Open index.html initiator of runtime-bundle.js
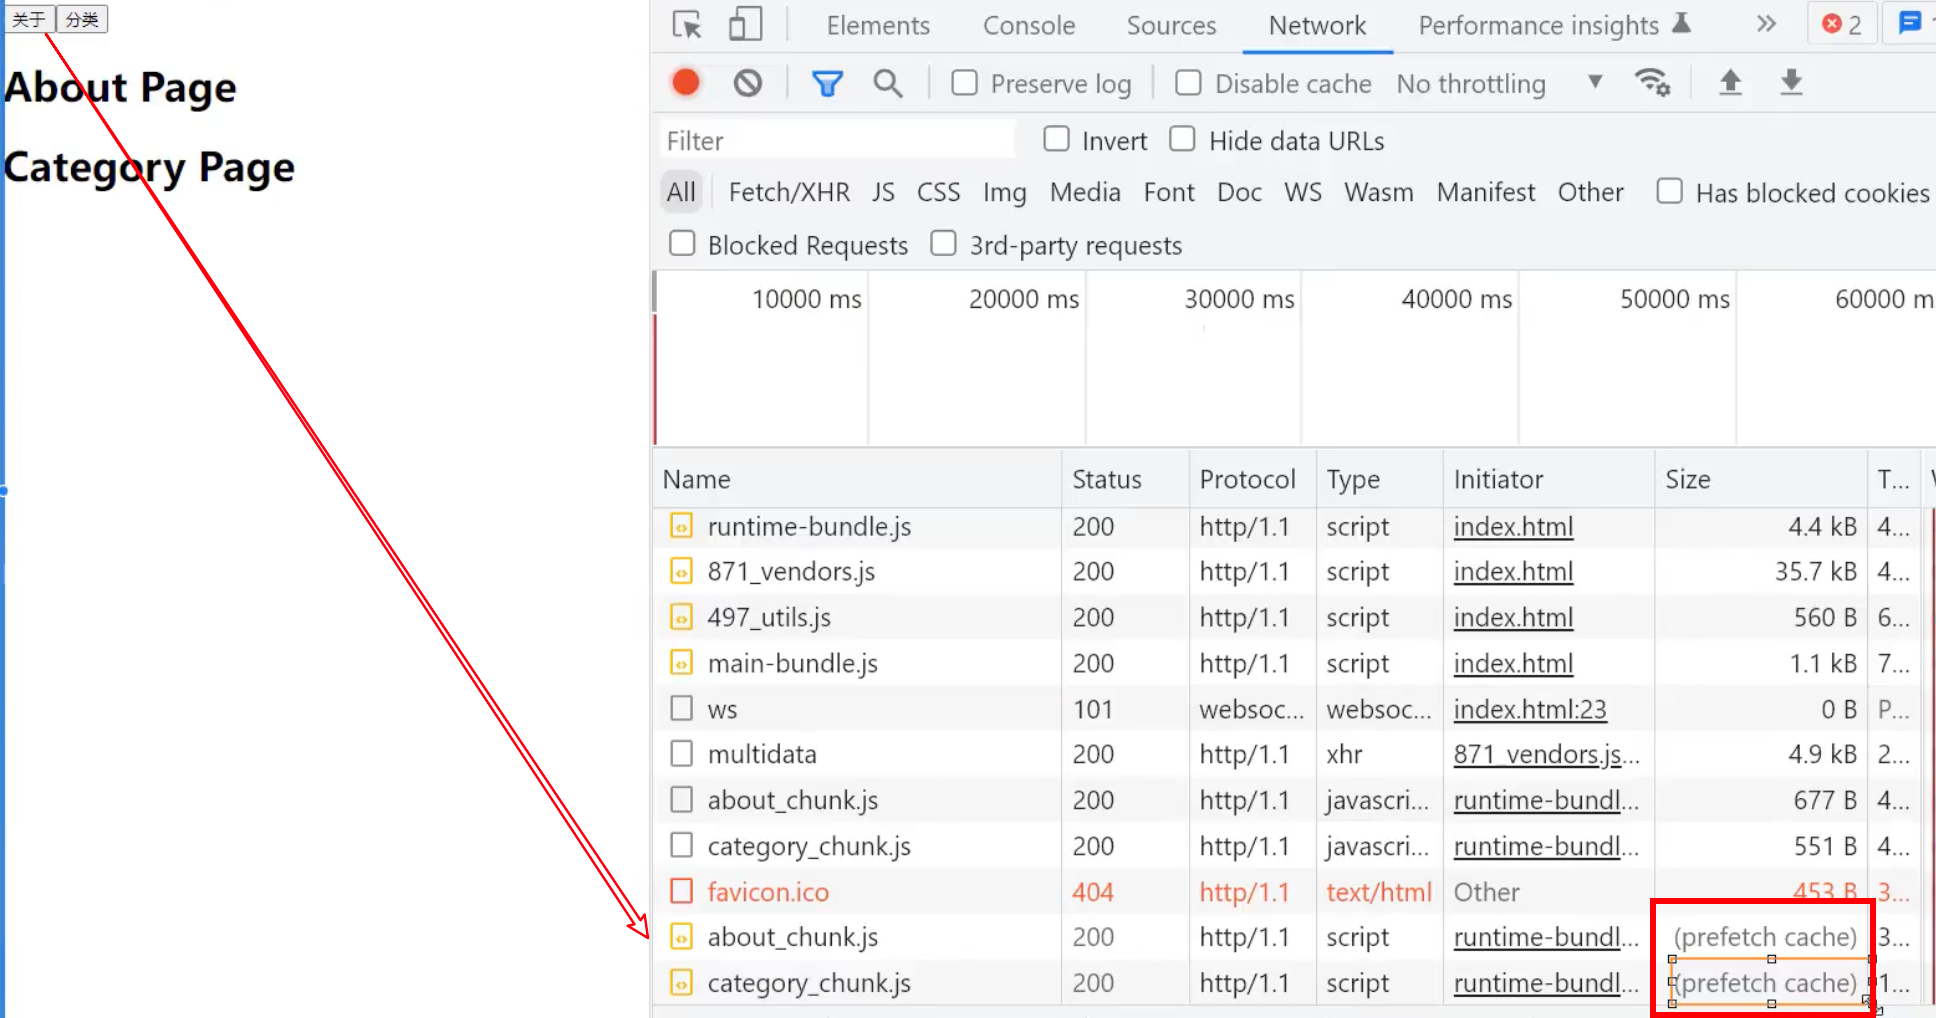Viewport: 1936px width, 1018px height. click(1513, 526)
